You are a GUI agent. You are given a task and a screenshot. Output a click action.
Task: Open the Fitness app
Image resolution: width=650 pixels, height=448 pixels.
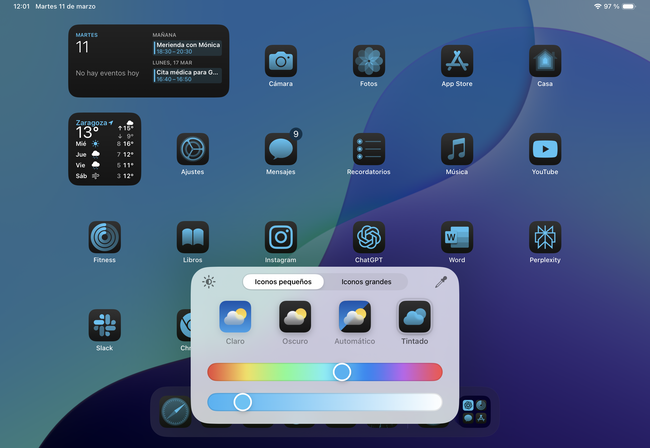(104, 237)
